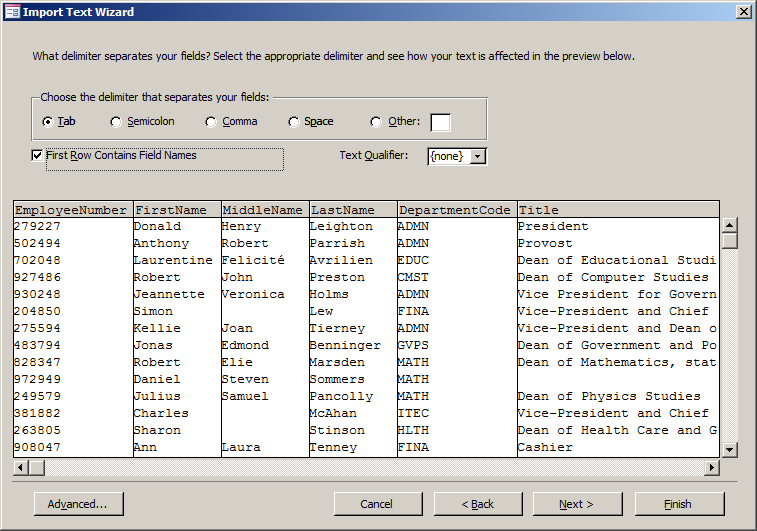Click middle name Felicité
This screenshot has width=757, height=531.
253,260
